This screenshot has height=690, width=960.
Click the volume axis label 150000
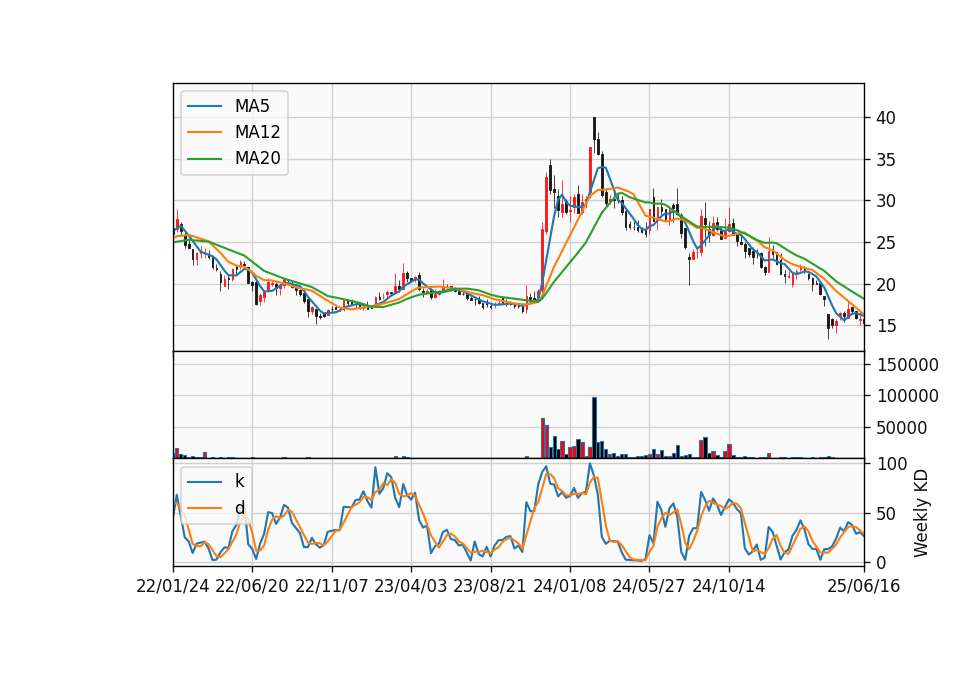click(x=908, y=365)
